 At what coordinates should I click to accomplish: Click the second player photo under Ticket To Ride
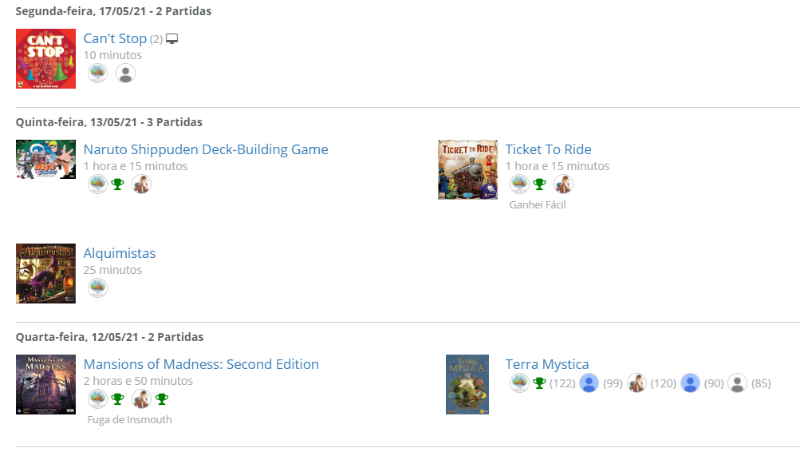click(563, 184)
